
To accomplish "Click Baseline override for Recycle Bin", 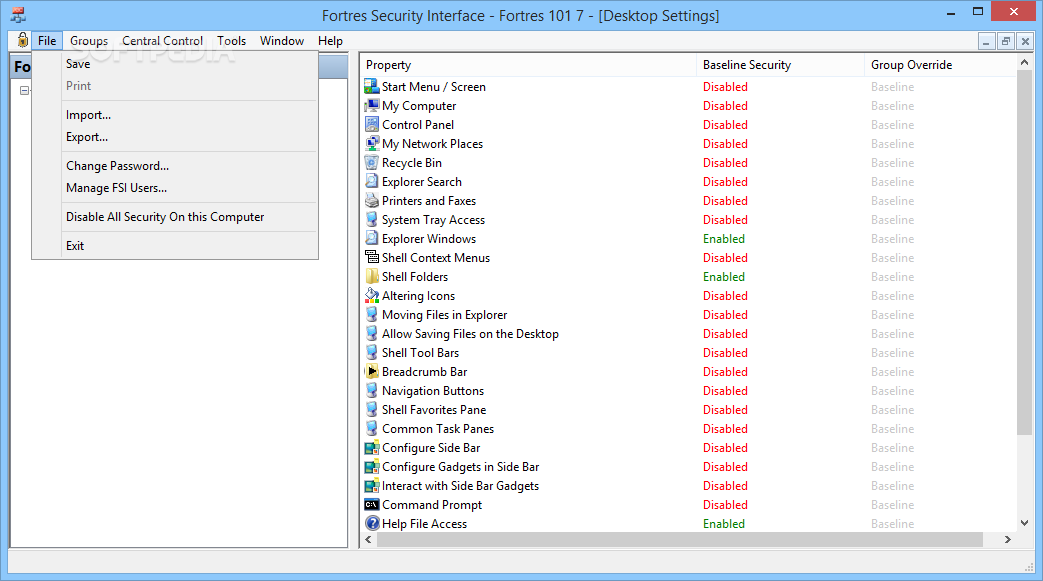I will (893, 162).
